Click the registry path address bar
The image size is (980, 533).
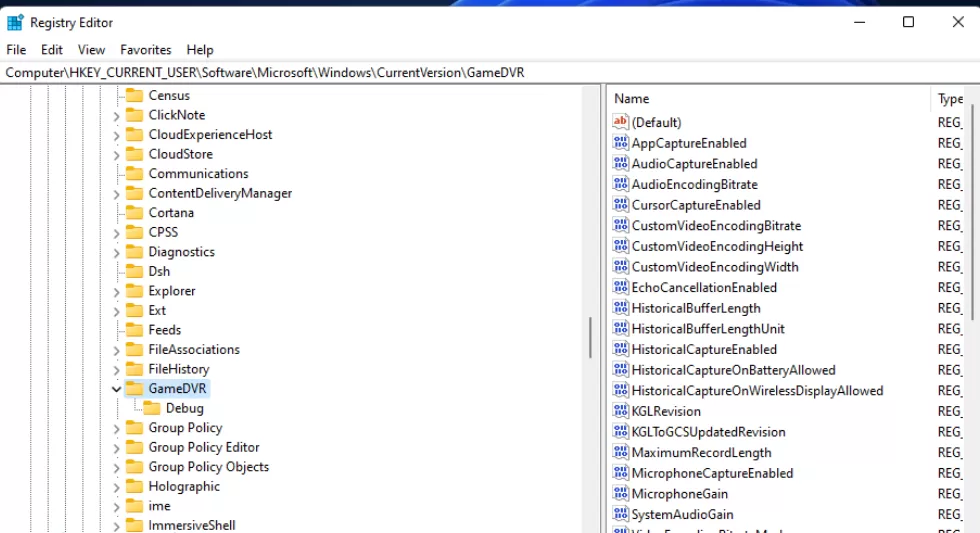click(x=490, y=72)
